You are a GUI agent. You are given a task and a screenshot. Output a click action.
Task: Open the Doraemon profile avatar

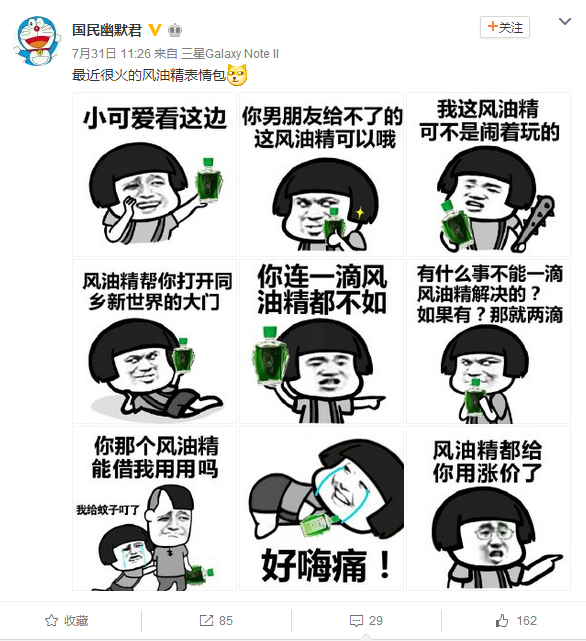click(x=37, y=40)
